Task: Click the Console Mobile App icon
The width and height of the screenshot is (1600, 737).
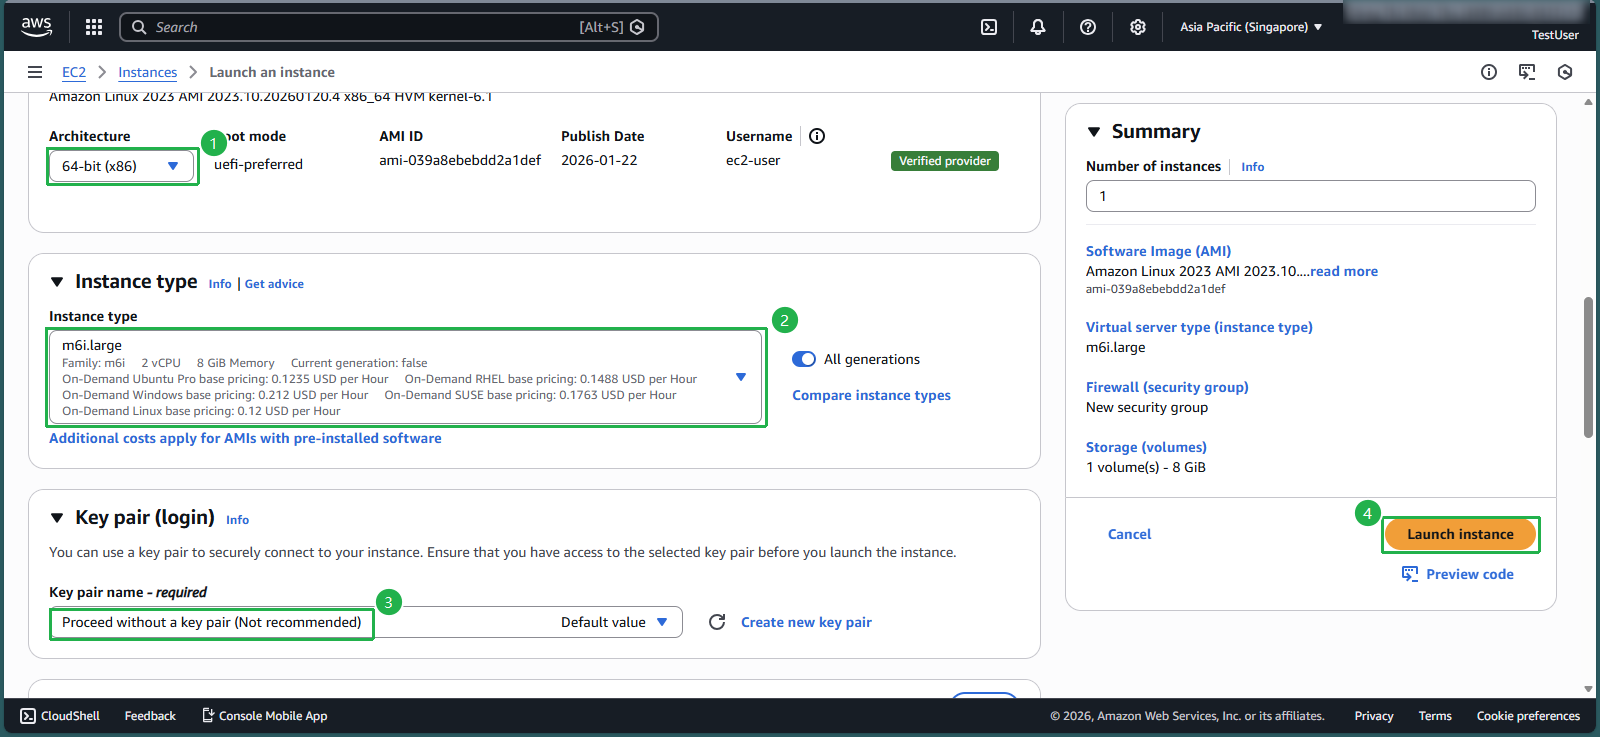Action: [x=208, y=716]
